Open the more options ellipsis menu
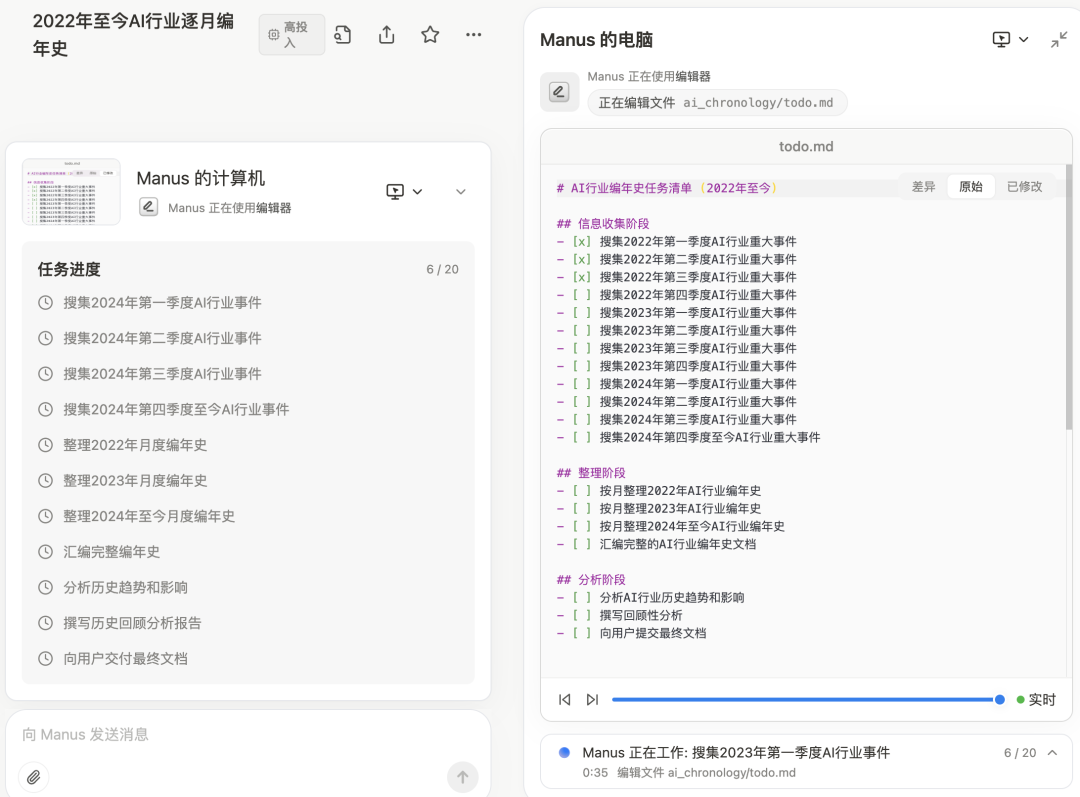Screen dimensions: 1080x797 coord(473,34)
